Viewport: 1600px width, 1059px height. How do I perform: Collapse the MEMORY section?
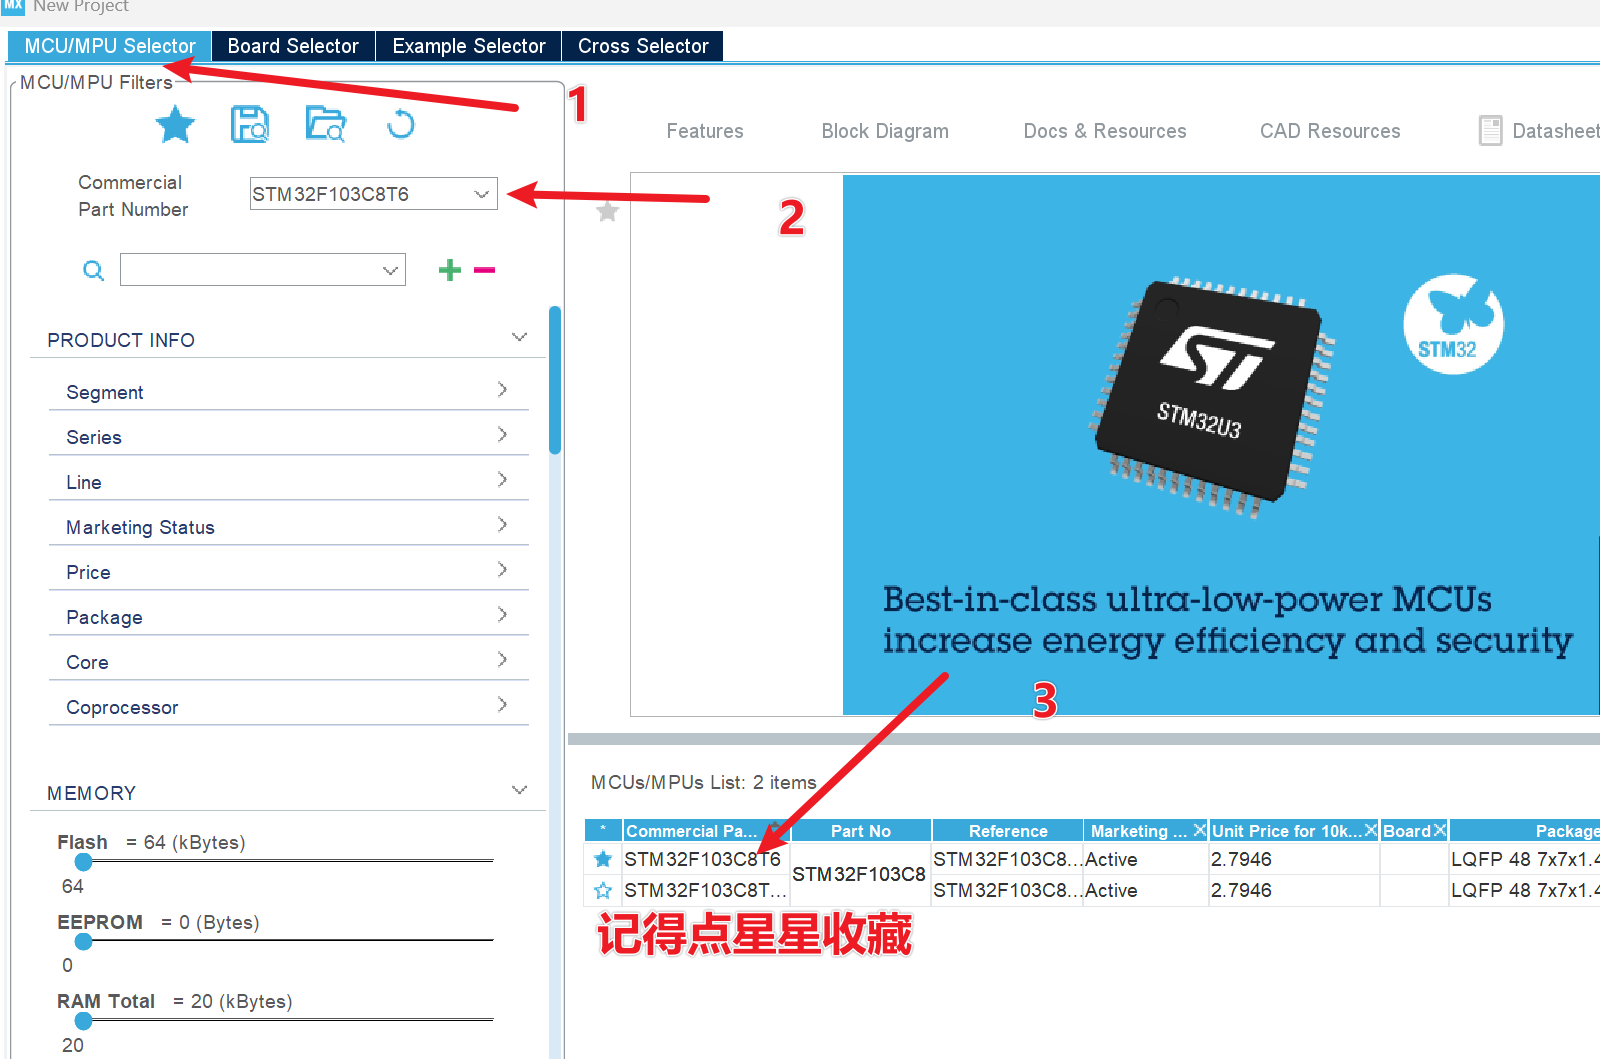(519, 791)
